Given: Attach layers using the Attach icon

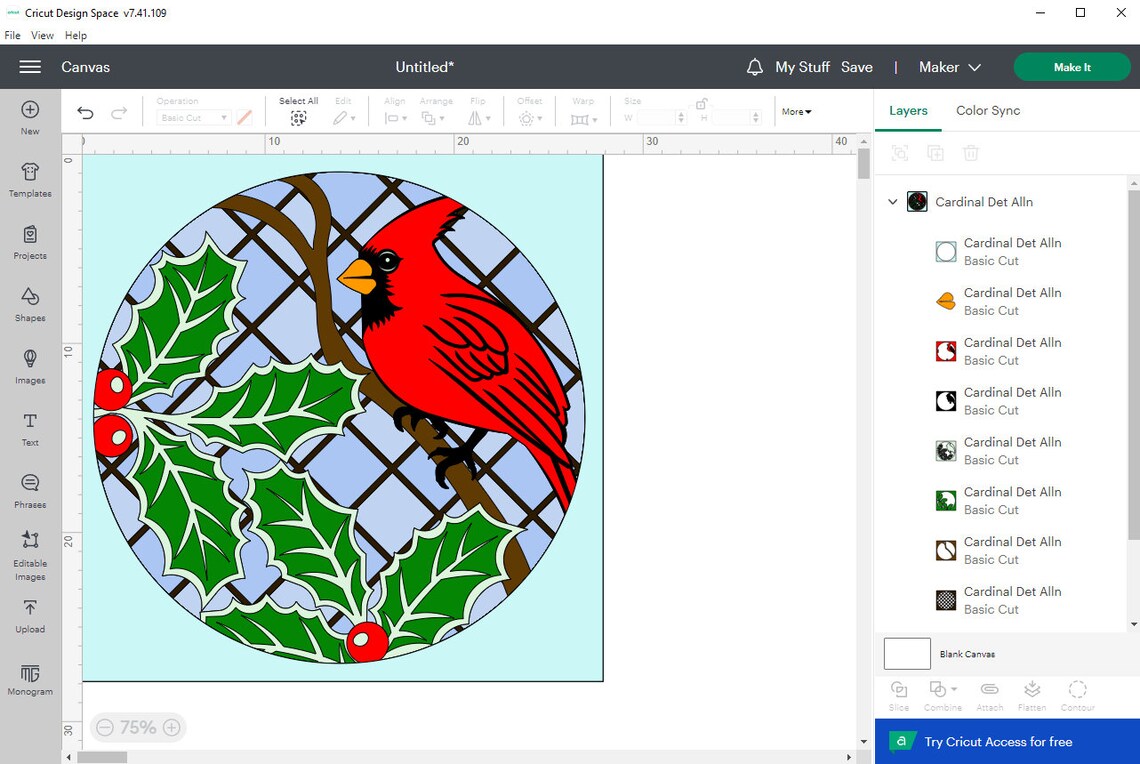Looking at the screenshot, I should [989, 692].
